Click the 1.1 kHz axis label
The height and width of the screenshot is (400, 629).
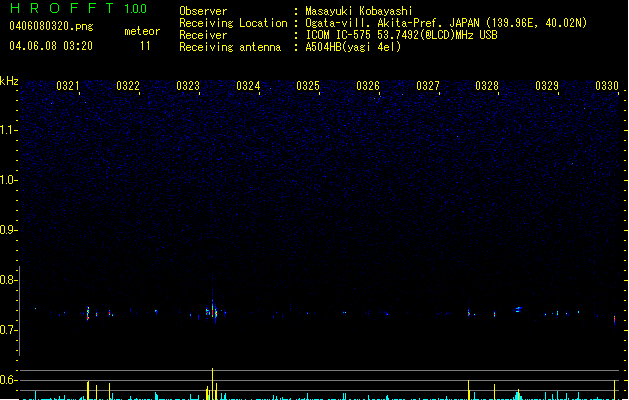click(x=8, y=130)
